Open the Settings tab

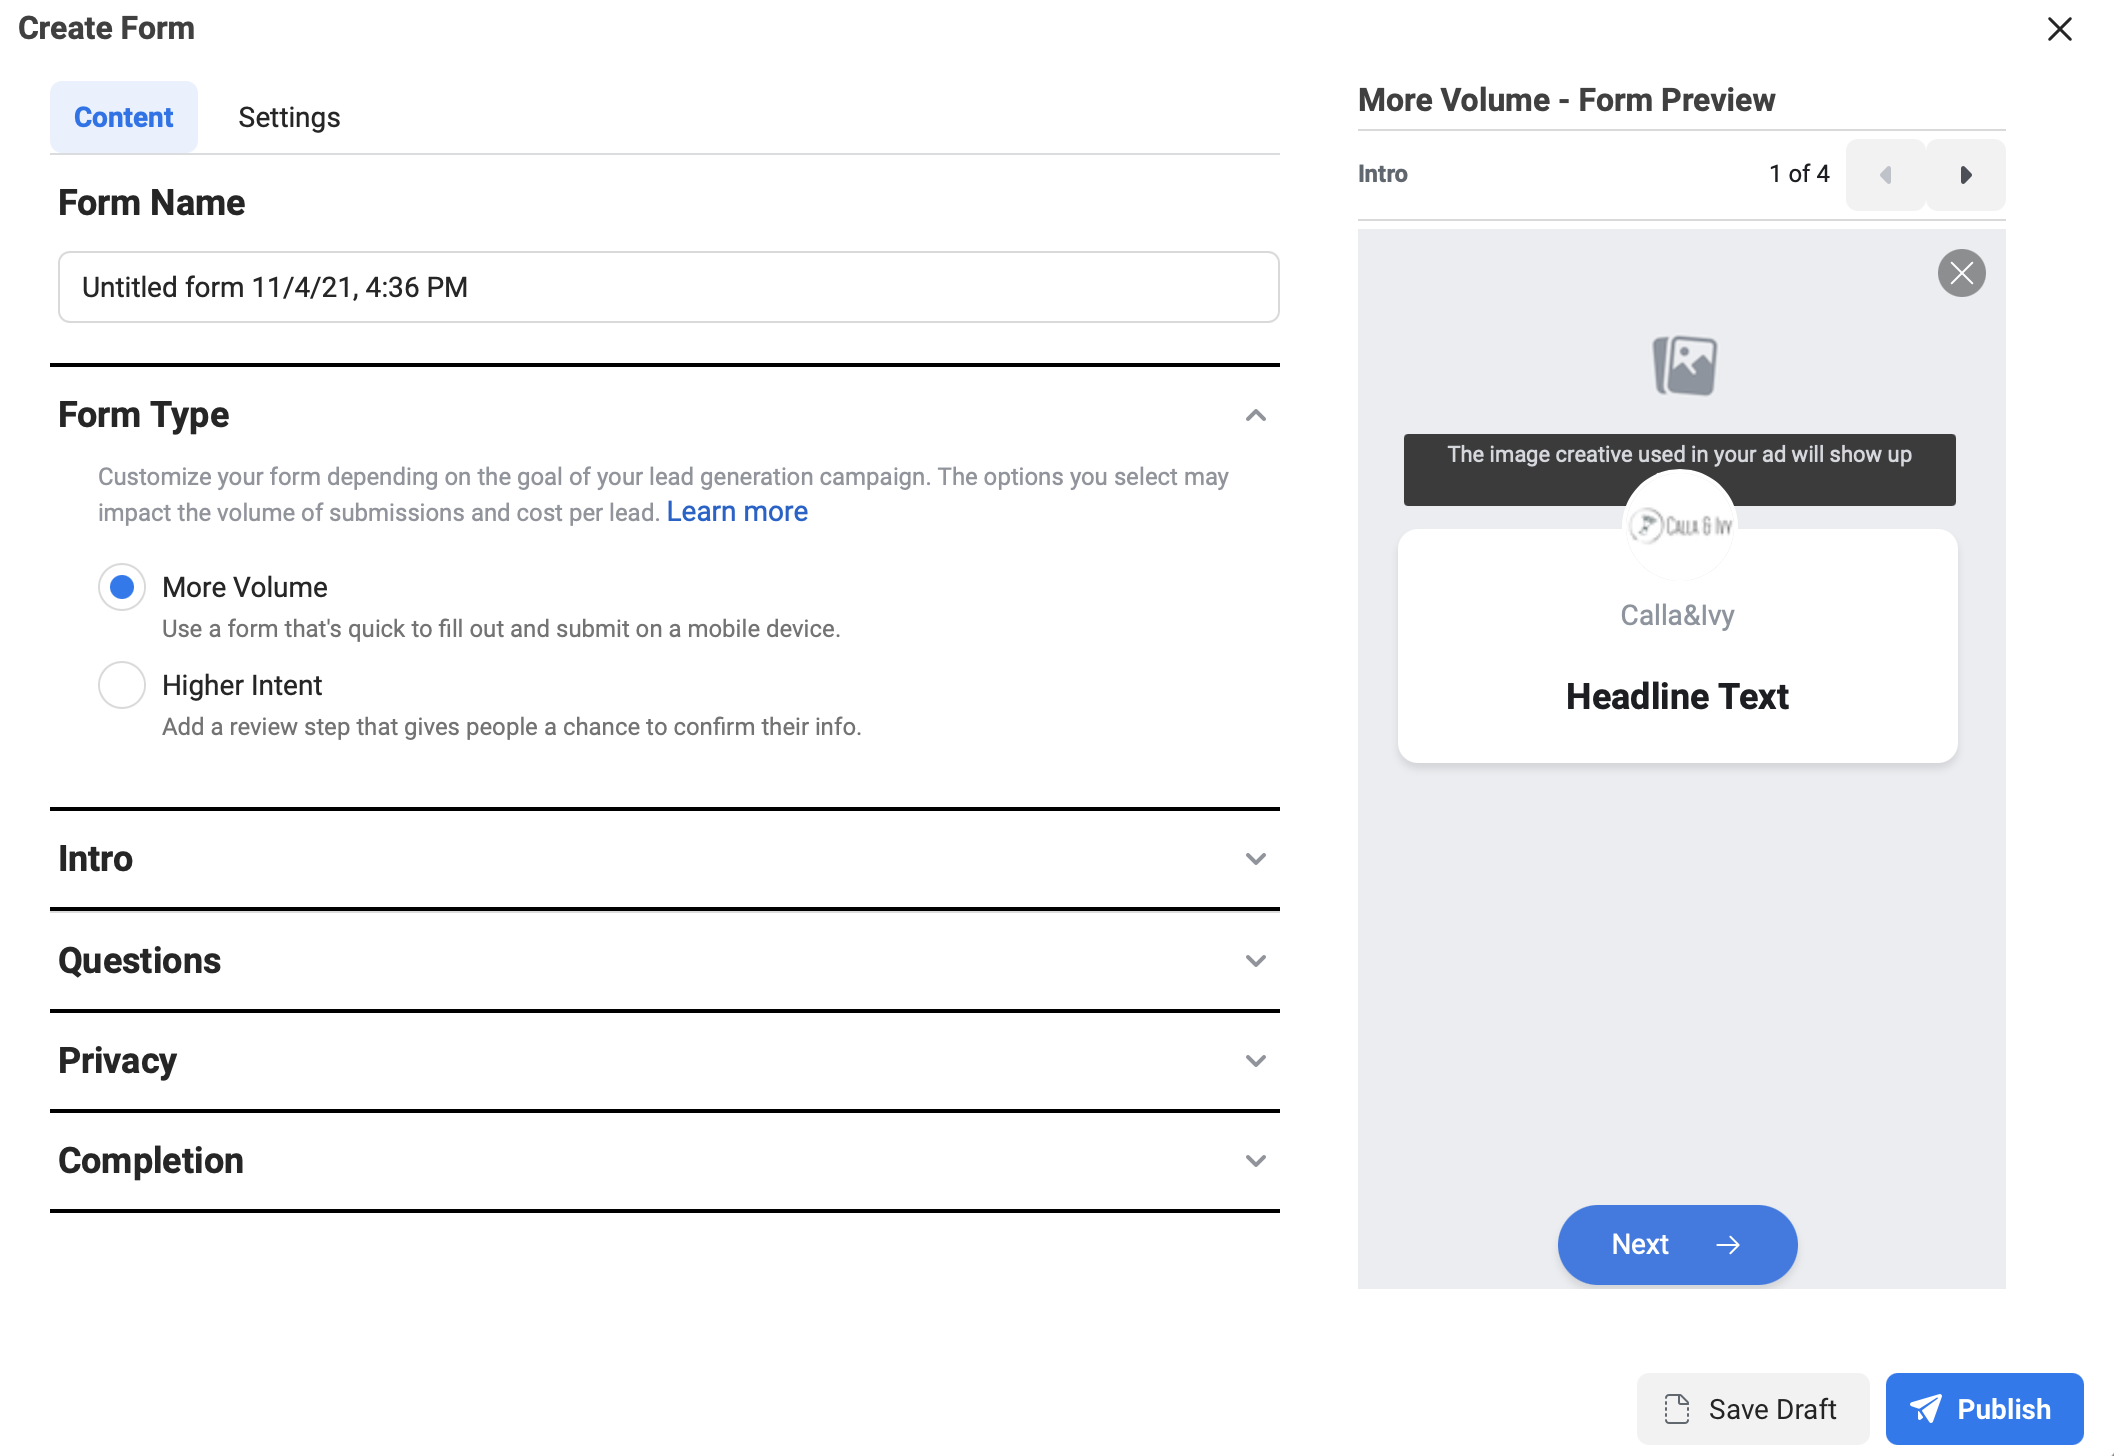point(289,117)
